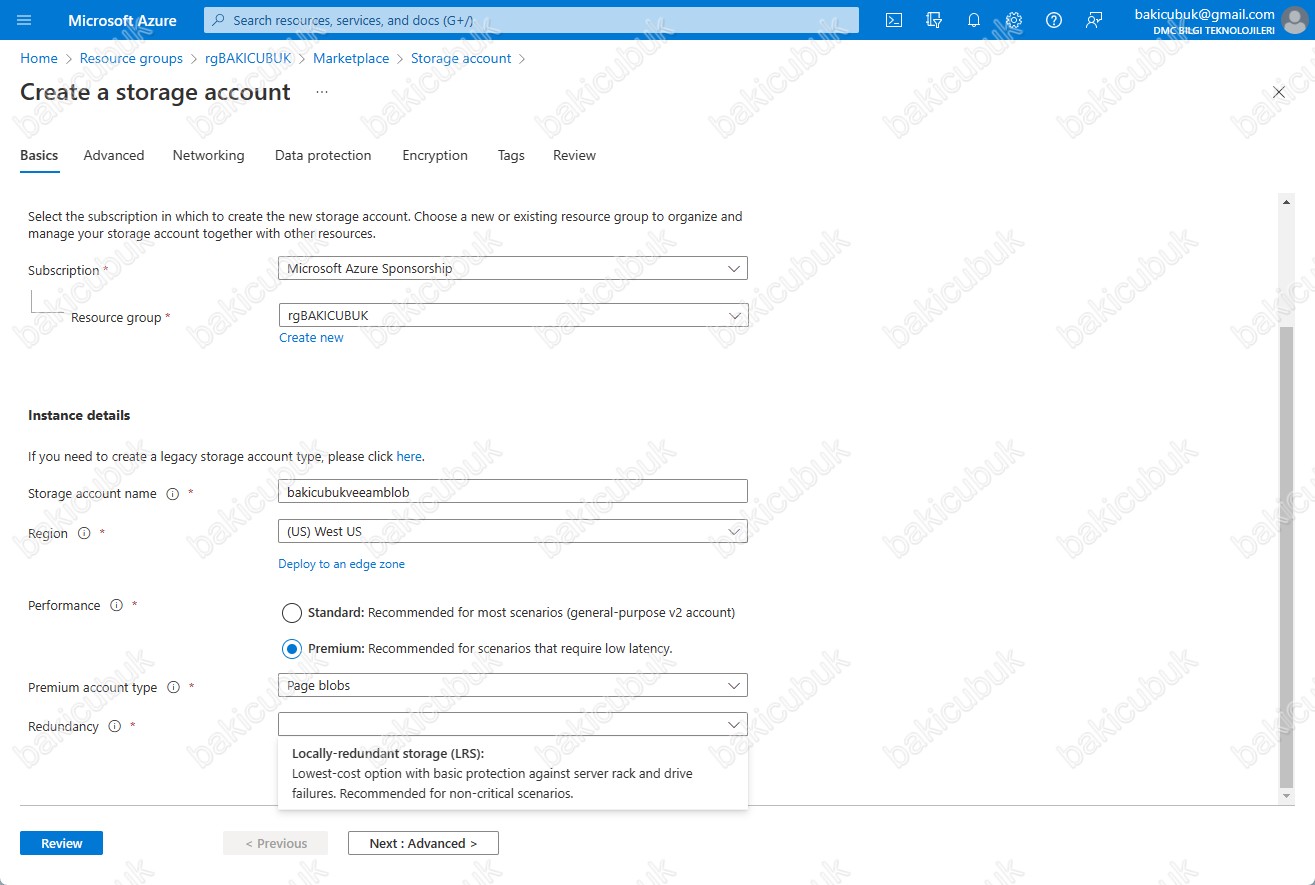This screenshot has width=1315, height=885.
Task: Open Help and support question icon
Action: pyautogui.click(x=1054, y=20)
